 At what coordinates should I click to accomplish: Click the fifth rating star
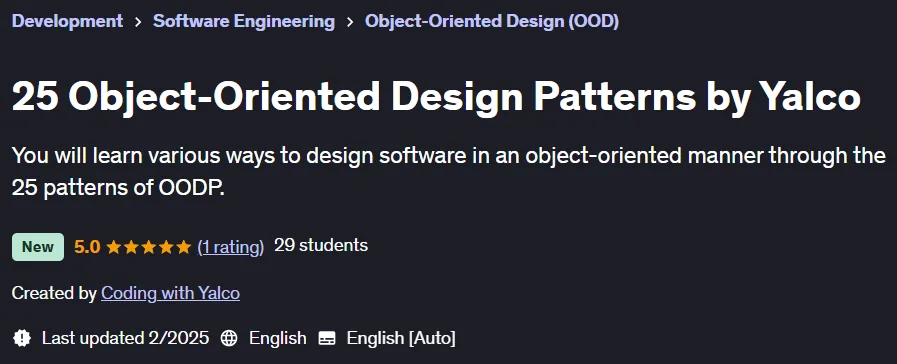(183, 247)
